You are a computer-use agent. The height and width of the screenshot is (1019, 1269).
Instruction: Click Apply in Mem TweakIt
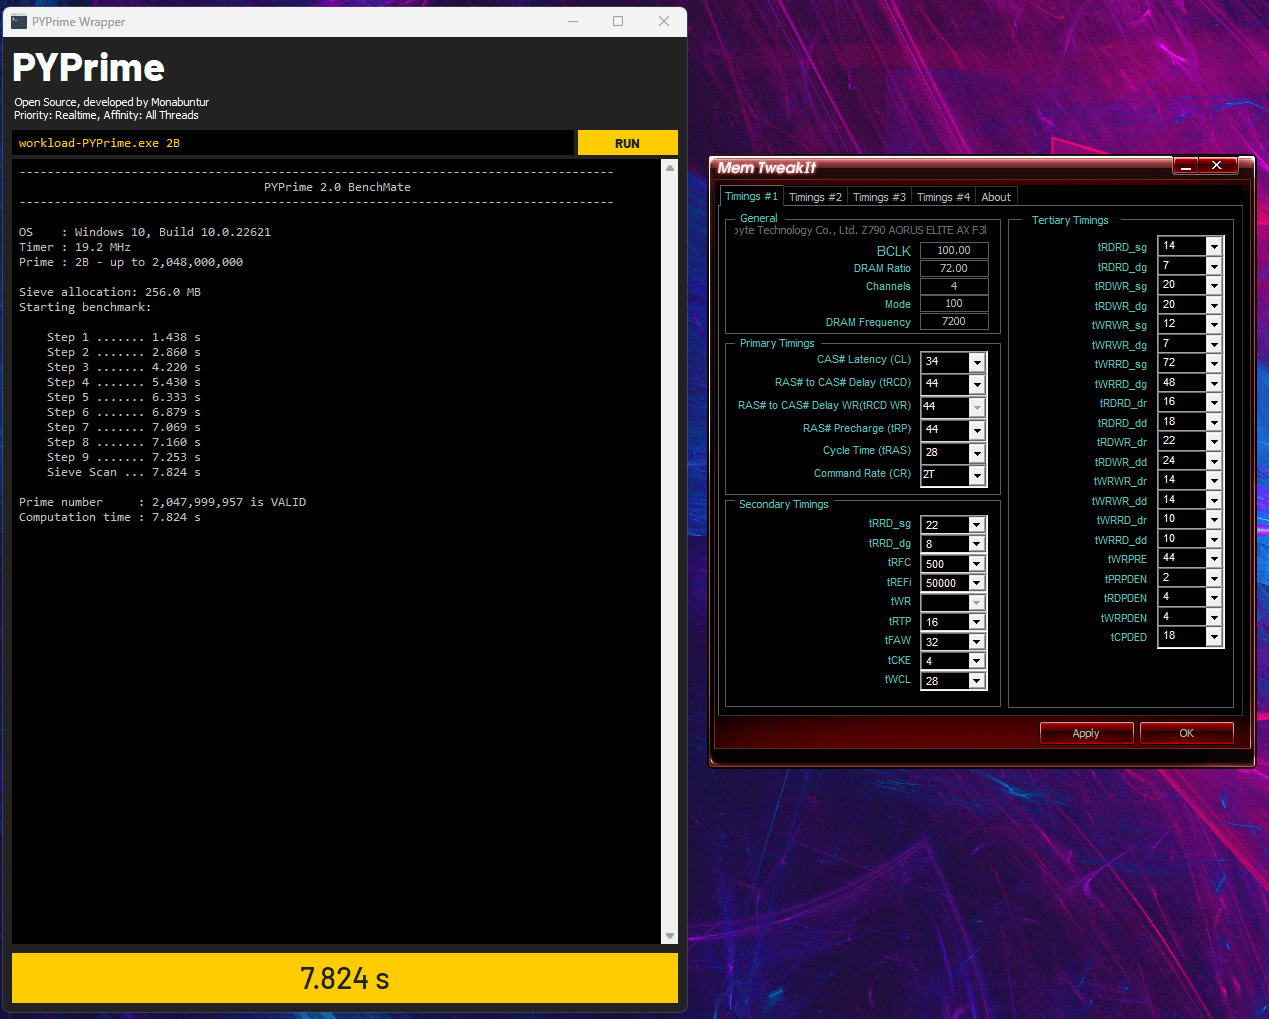1086,733
